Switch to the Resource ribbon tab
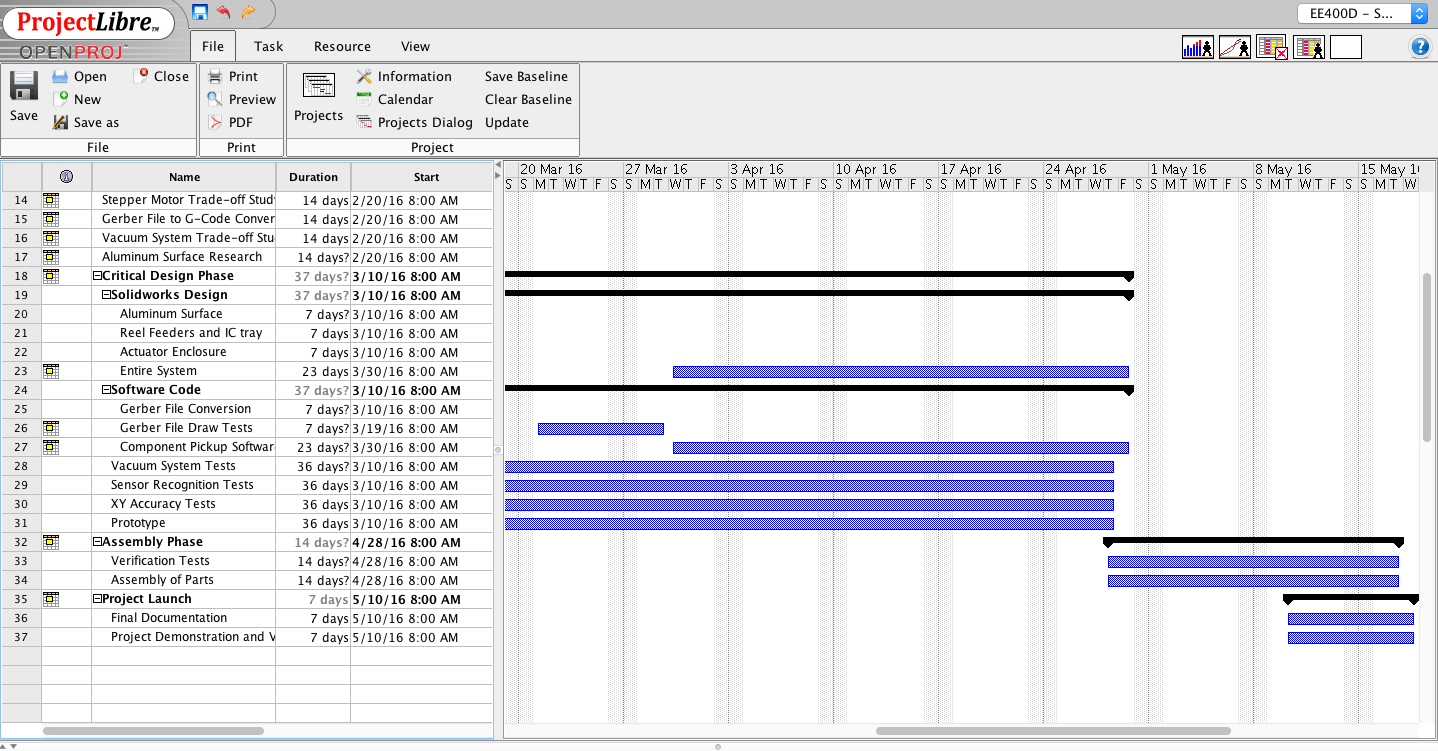 click(x=342, y=46)
